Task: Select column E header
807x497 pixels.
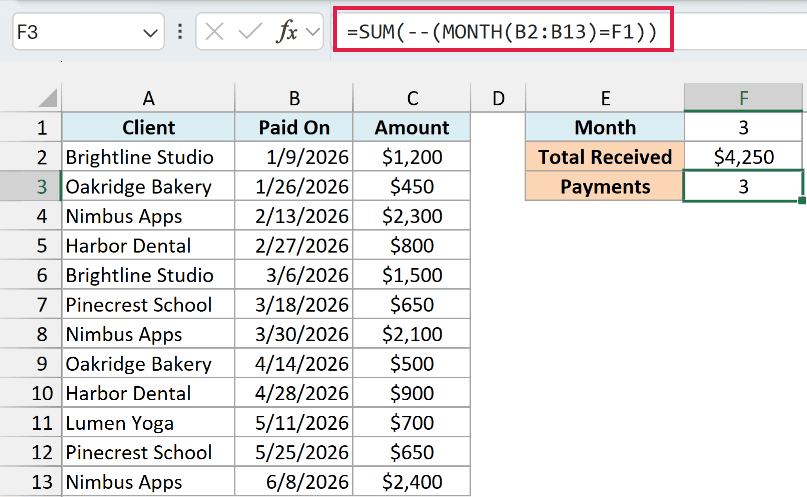Action: pos(605,98)
